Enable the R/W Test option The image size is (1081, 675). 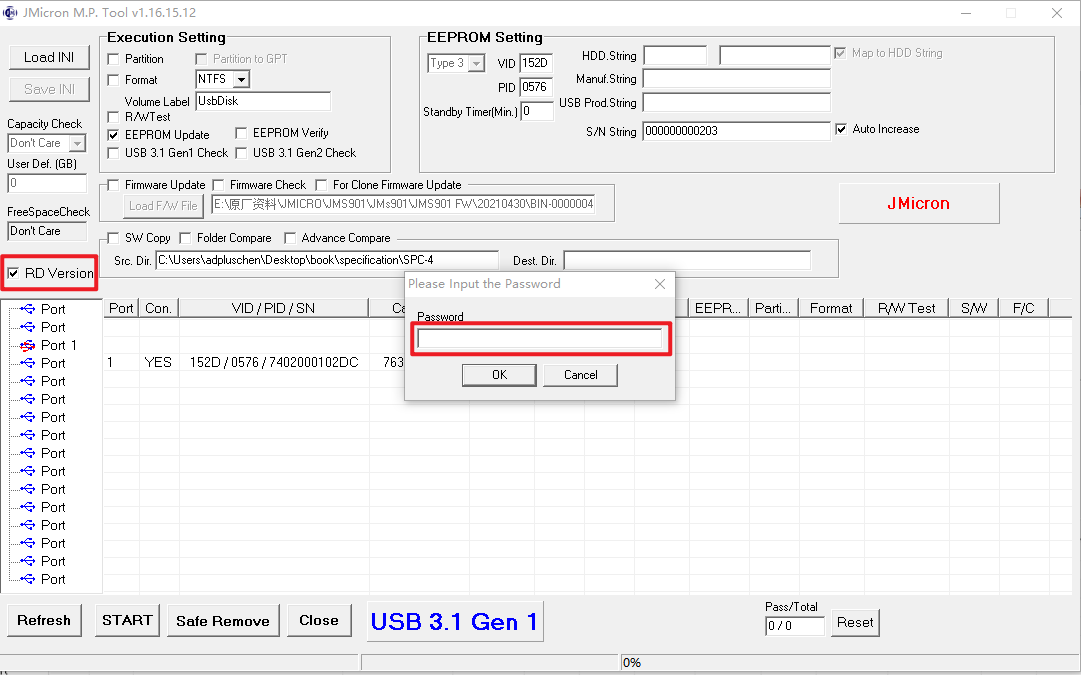(x=114, y=117)
